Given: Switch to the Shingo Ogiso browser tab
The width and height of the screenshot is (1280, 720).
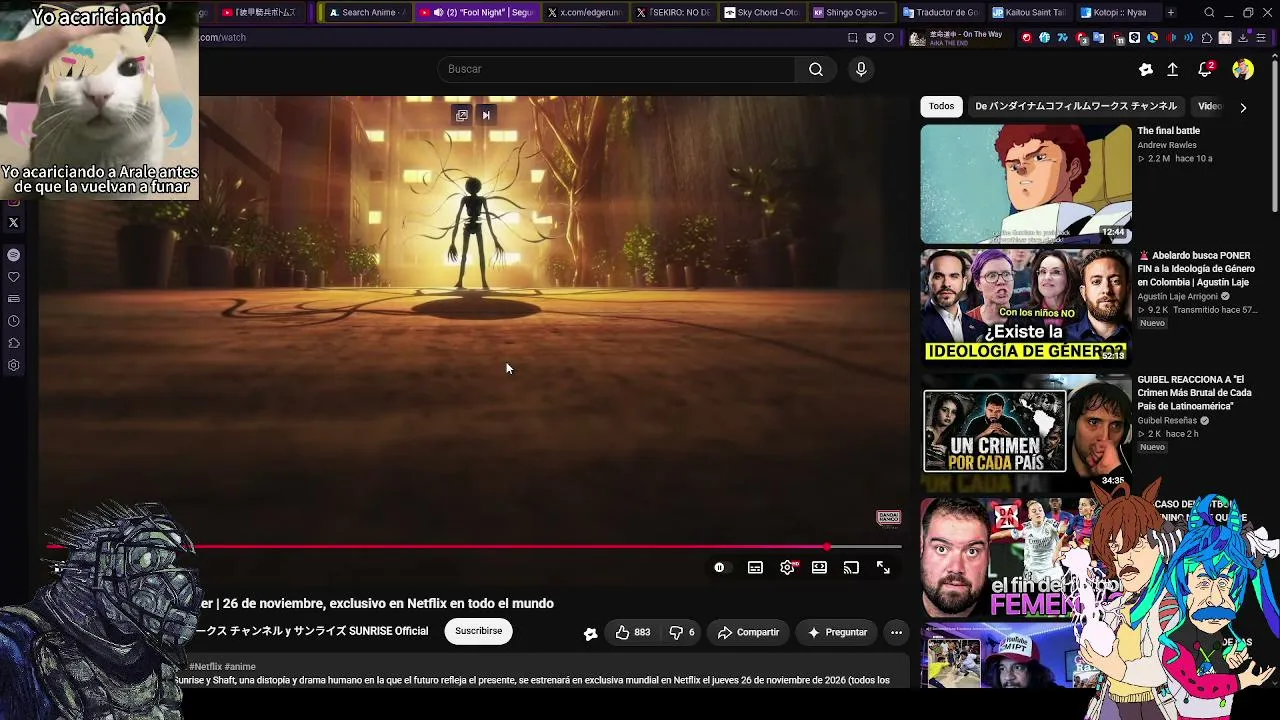Looking at the screenshot, I should (850, 12).
